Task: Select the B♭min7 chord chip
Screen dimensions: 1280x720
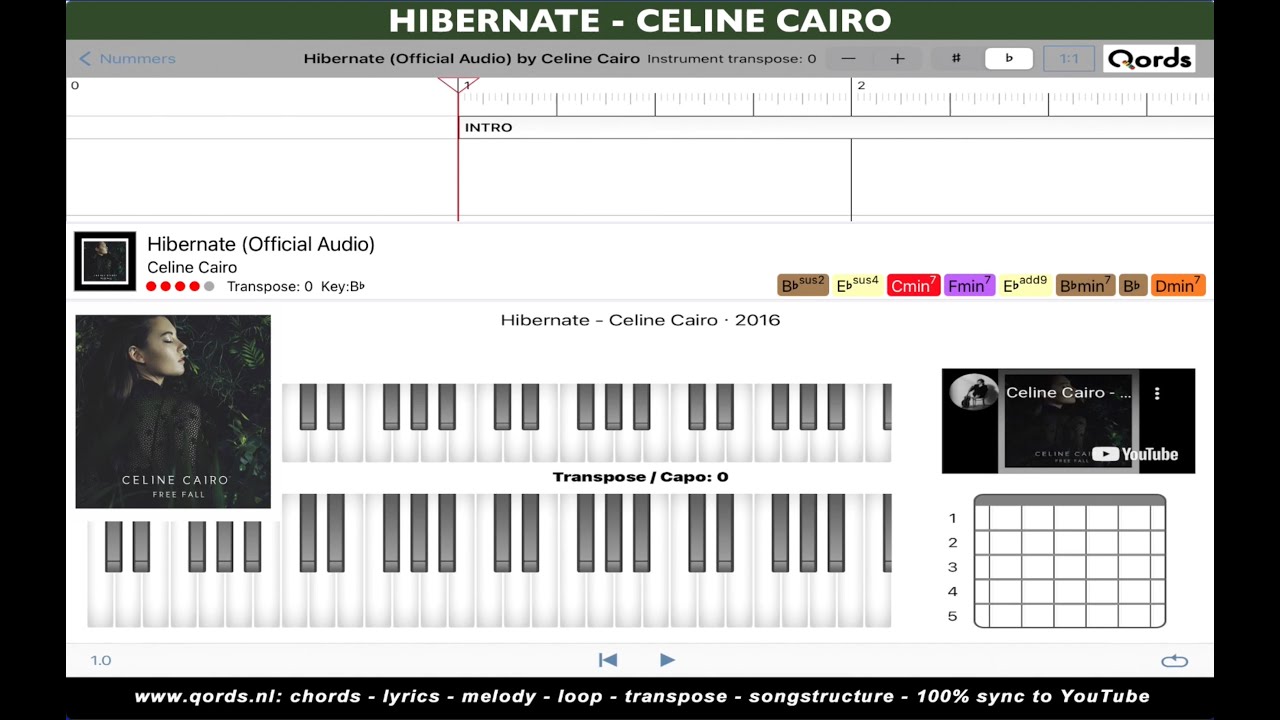Action: point(1085,285)
